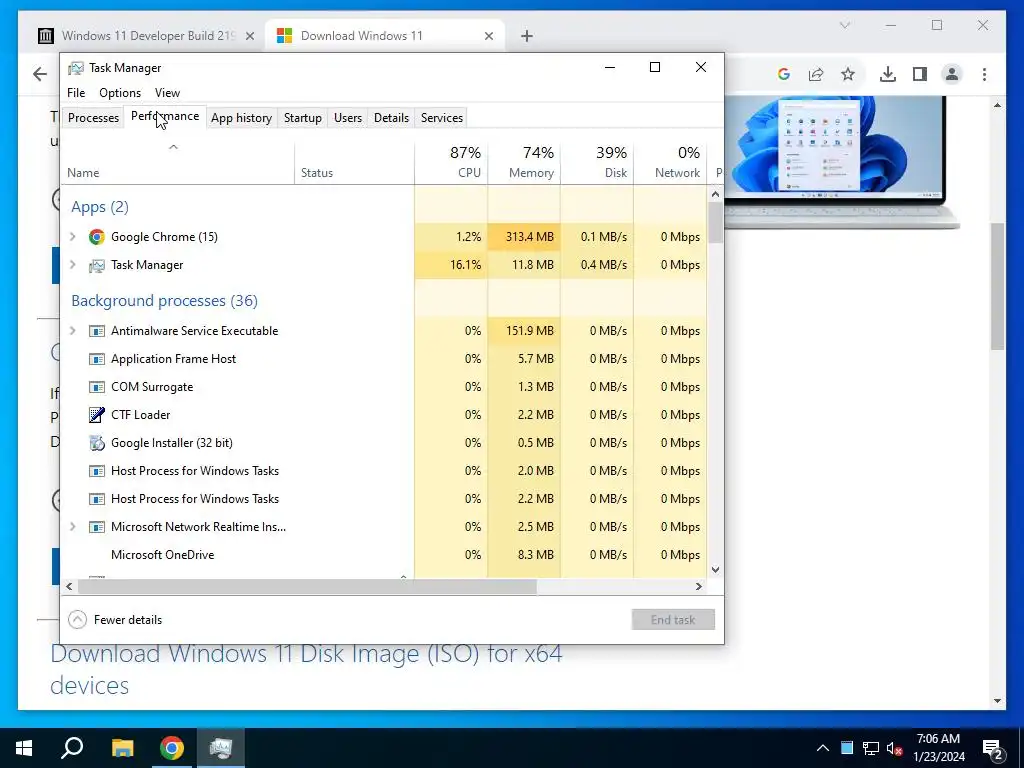Open the Windows Start menu
The image size is (1024, 768).
pos(24,748)
